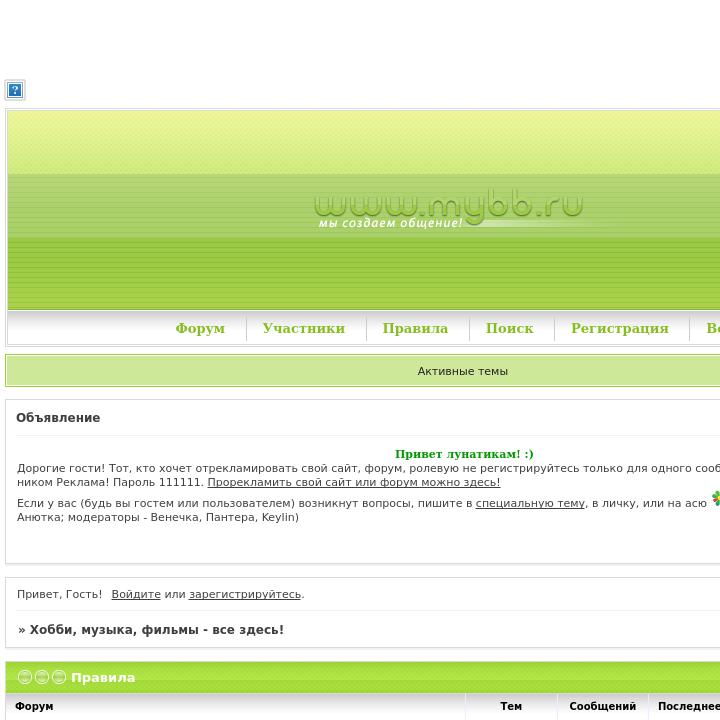Click the 'Привет лунатикам! :)' heading
Viewport: 720px width, 720px height.
[x=464, y=454]
